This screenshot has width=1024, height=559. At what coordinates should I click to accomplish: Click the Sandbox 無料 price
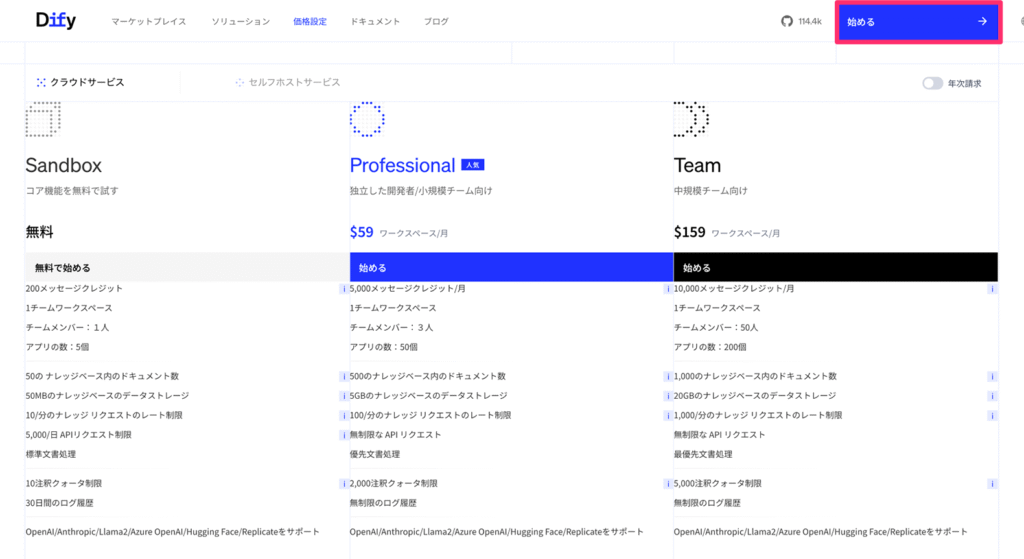coord(39,232)
